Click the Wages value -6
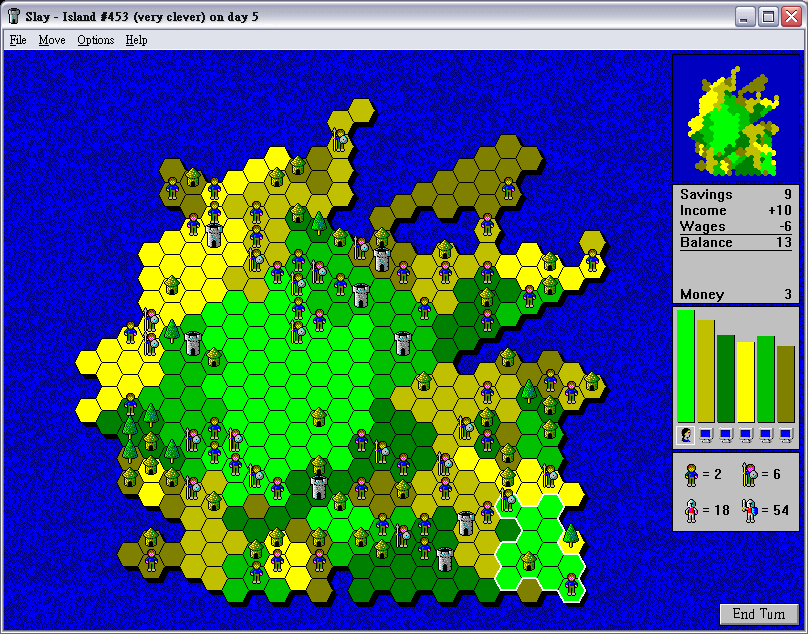The width and height of the screenshot is (808, 634). 785,226
